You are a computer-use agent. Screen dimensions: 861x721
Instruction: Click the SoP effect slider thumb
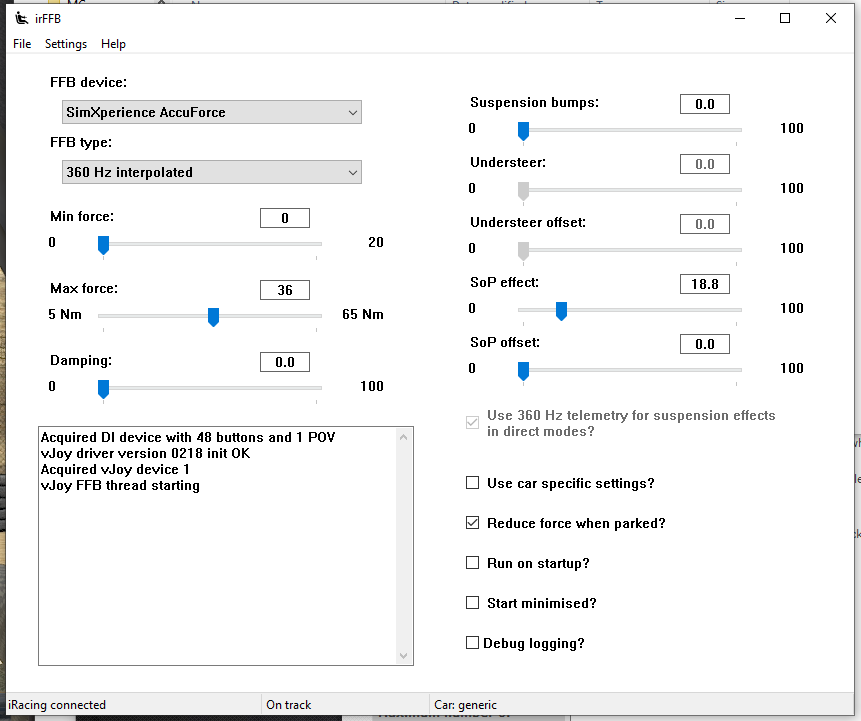561,311
